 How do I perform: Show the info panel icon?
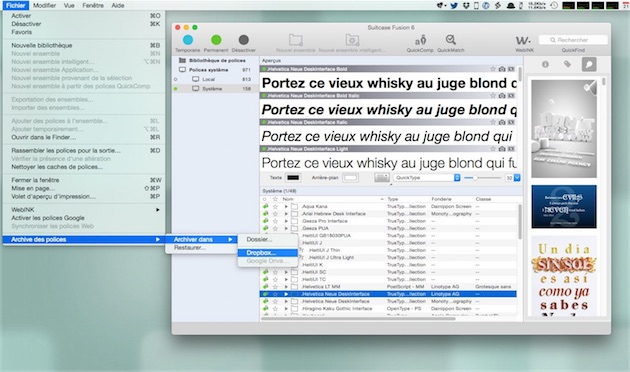[545, 64]
